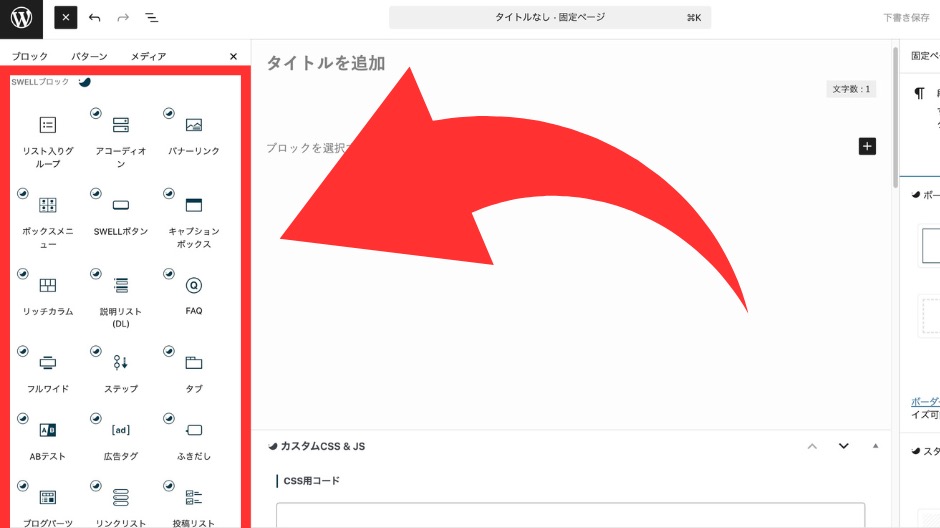
Task: Redo the last change
Action: [x=123, y=17]
